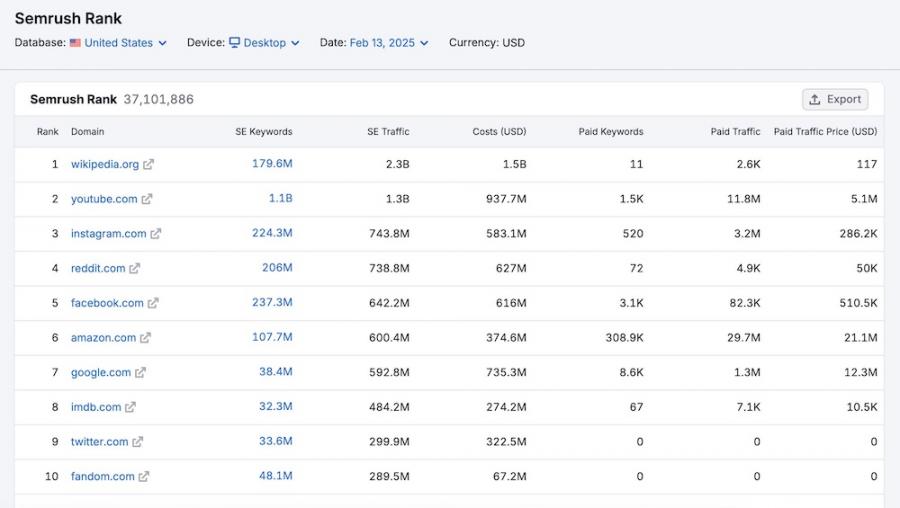Screen dimensions: 900x508
Task: Click the Costs (USD) column header
Action: 499,131
